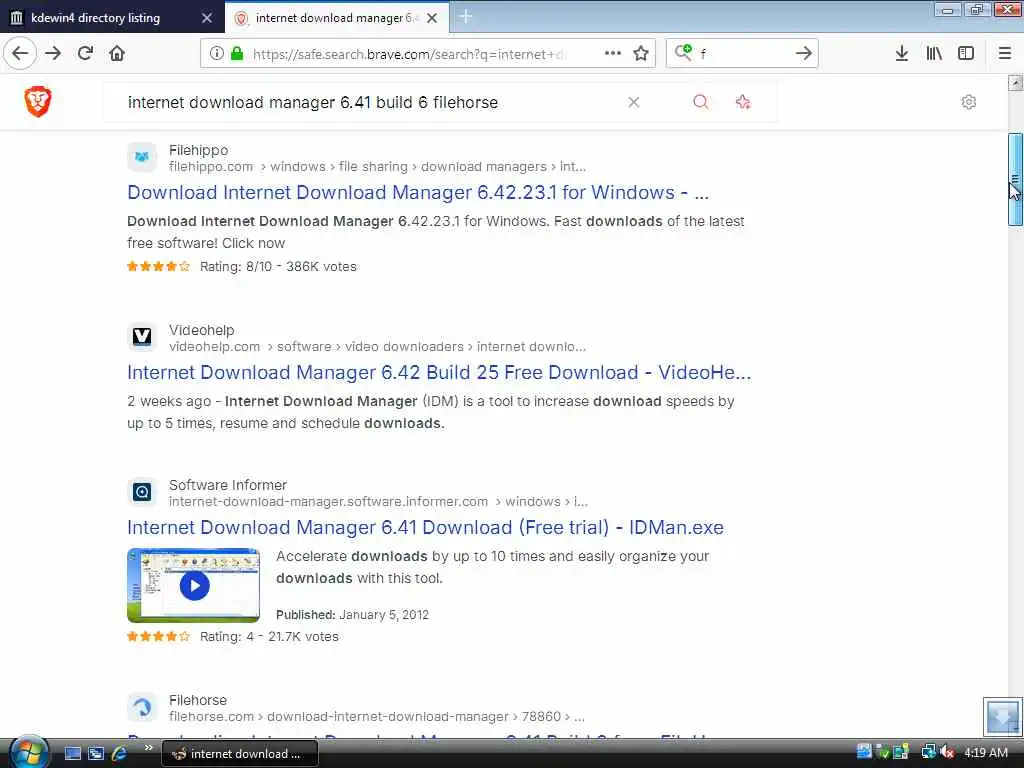Screen dimensions: 1024x768
Task: Open Brave search settings gear
Action: coord(968,102)
